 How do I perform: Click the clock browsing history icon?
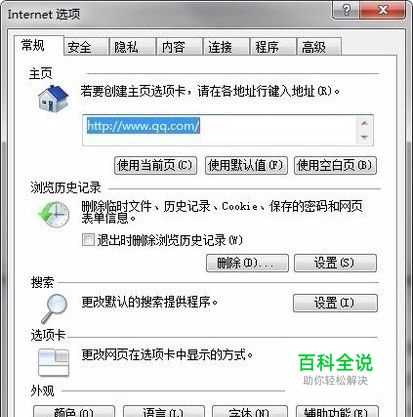click(x=54, y=214)
